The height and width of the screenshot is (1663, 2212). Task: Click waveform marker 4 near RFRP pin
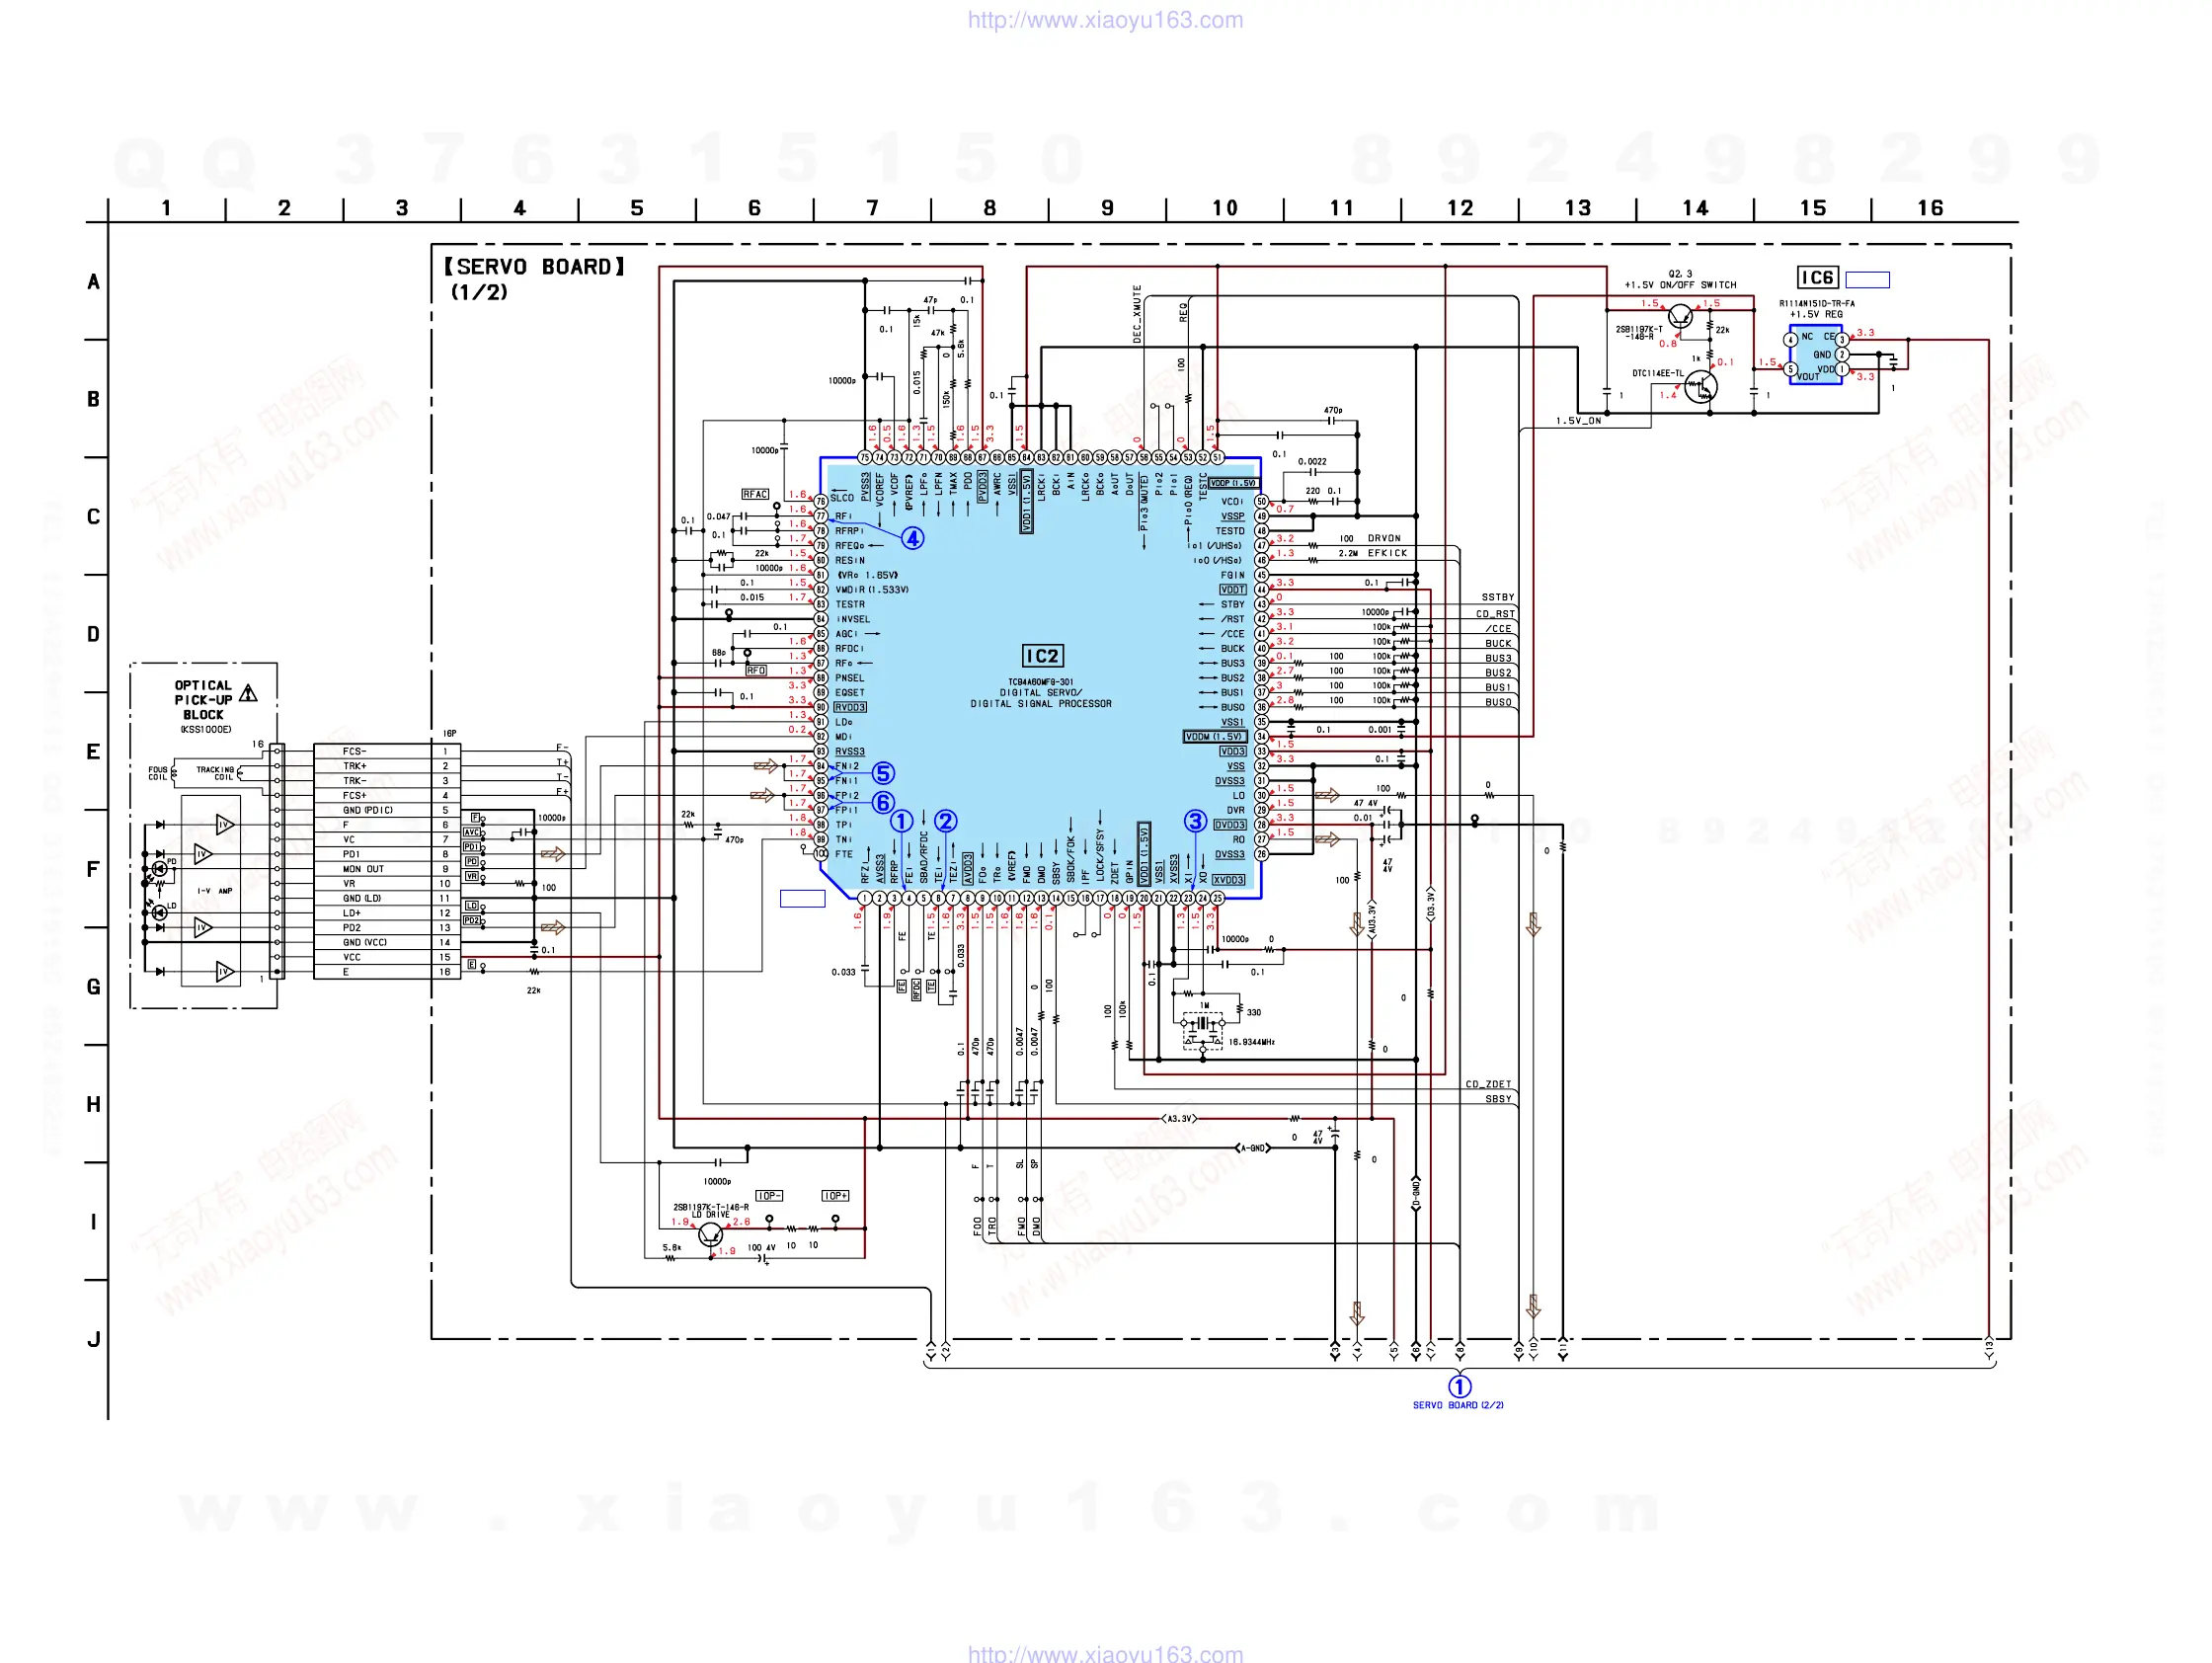click(912, 539)
